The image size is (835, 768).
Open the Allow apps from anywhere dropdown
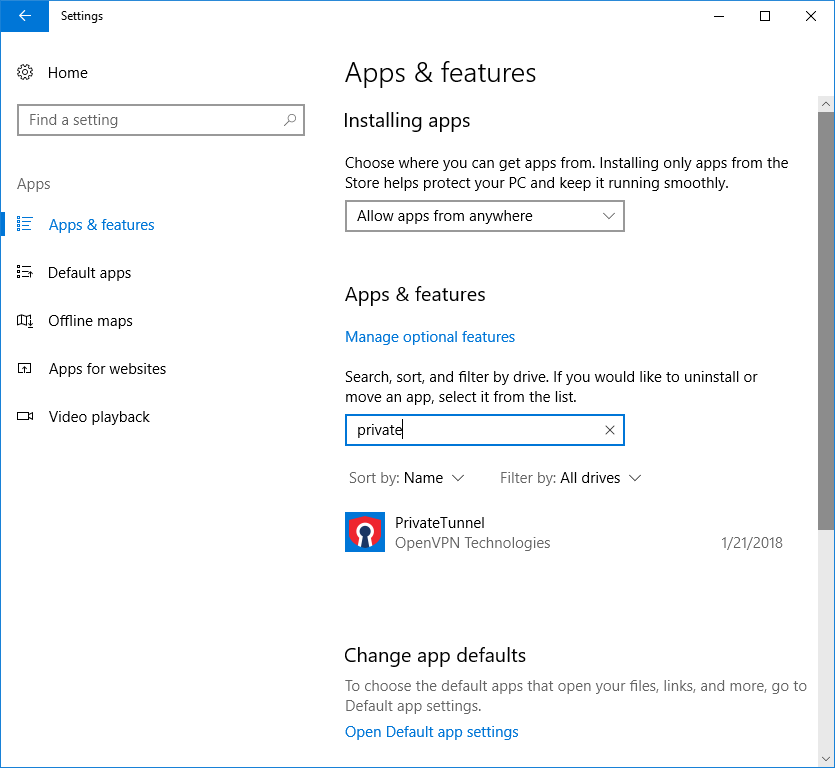tap(485, 216)
